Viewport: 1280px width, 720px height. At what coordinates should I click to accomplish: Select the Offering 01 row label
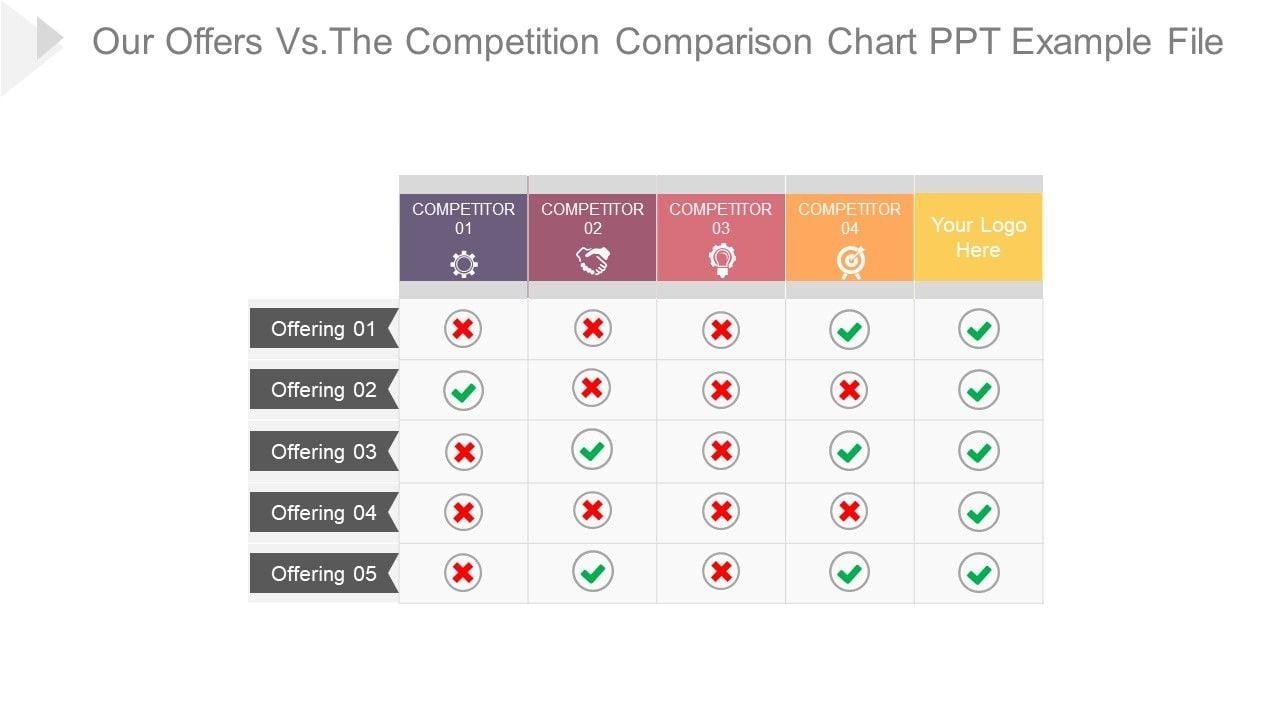[x=323, y=329]
